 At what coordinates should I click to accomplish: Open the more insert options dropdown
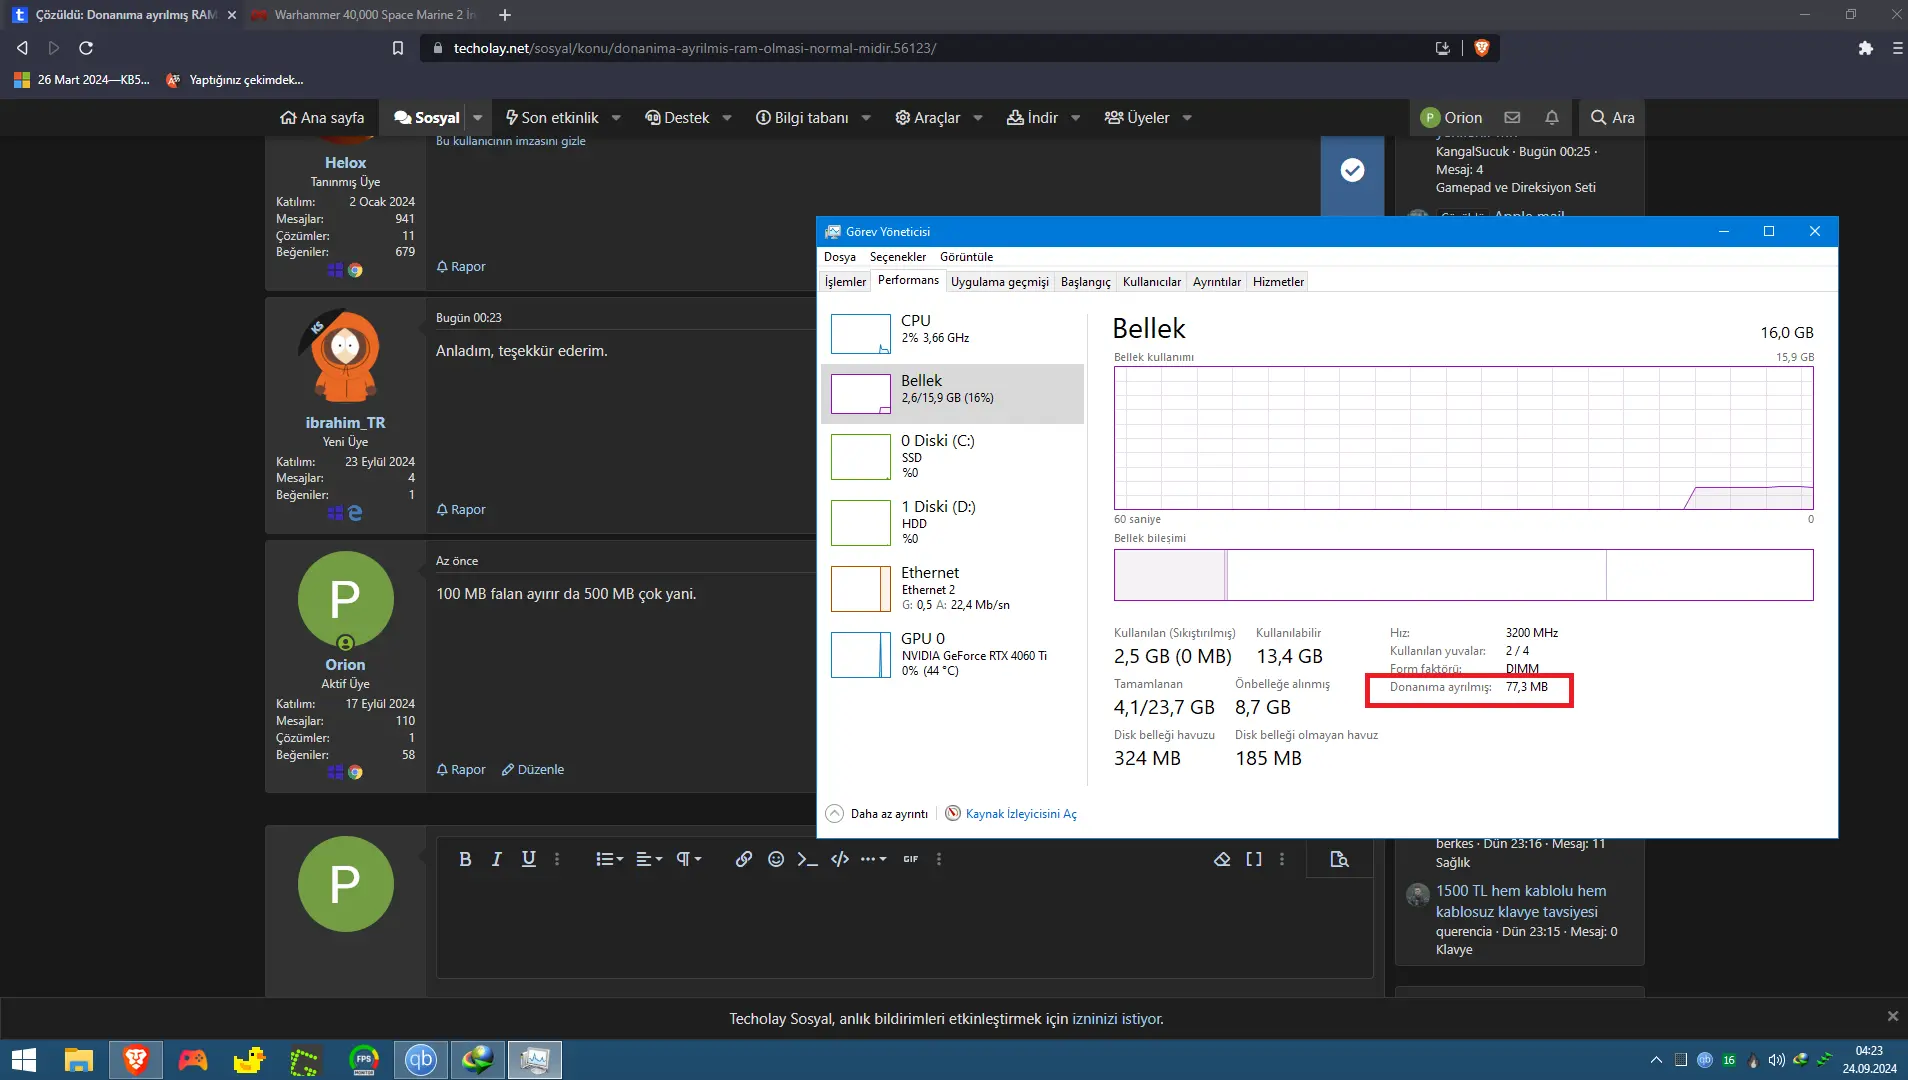[873, 859]
